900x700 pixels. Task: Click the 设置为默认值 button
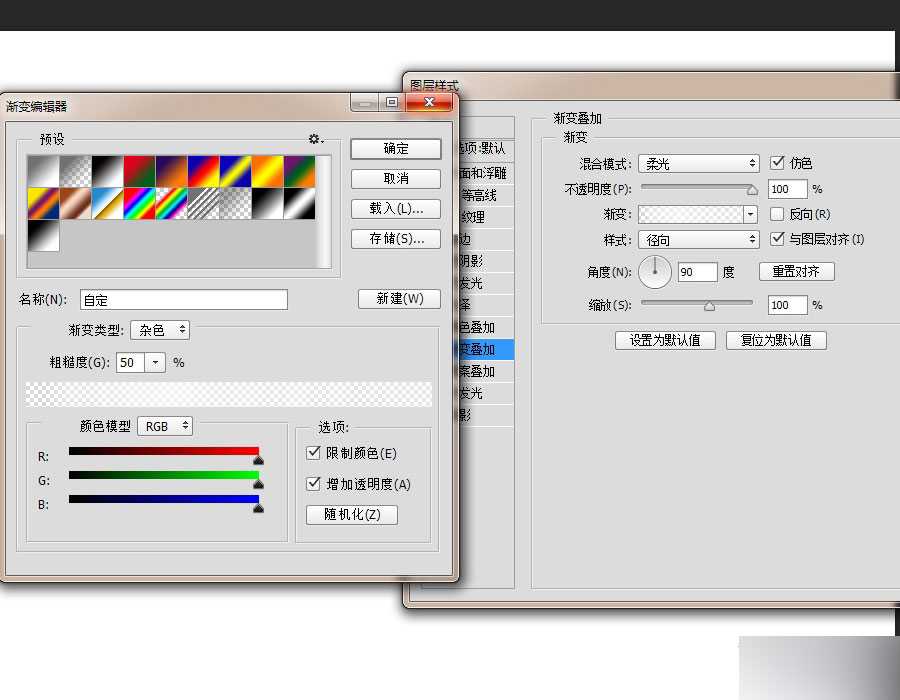tap(665, 340)
